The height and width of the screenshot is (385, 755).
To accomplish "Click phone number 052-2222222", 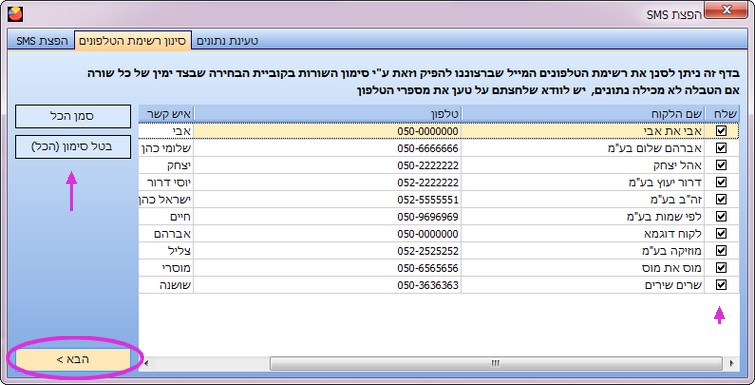I will coord(428,183).
